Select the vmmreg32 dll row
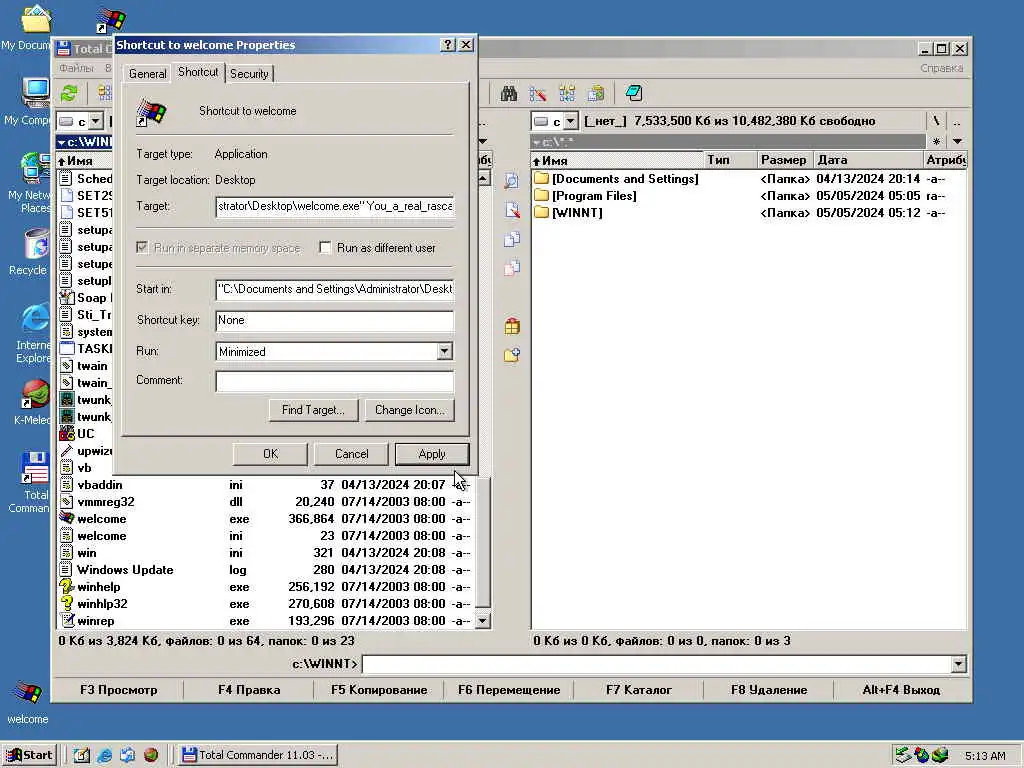This screenshot has height=768, width=1024. [264, 502]
